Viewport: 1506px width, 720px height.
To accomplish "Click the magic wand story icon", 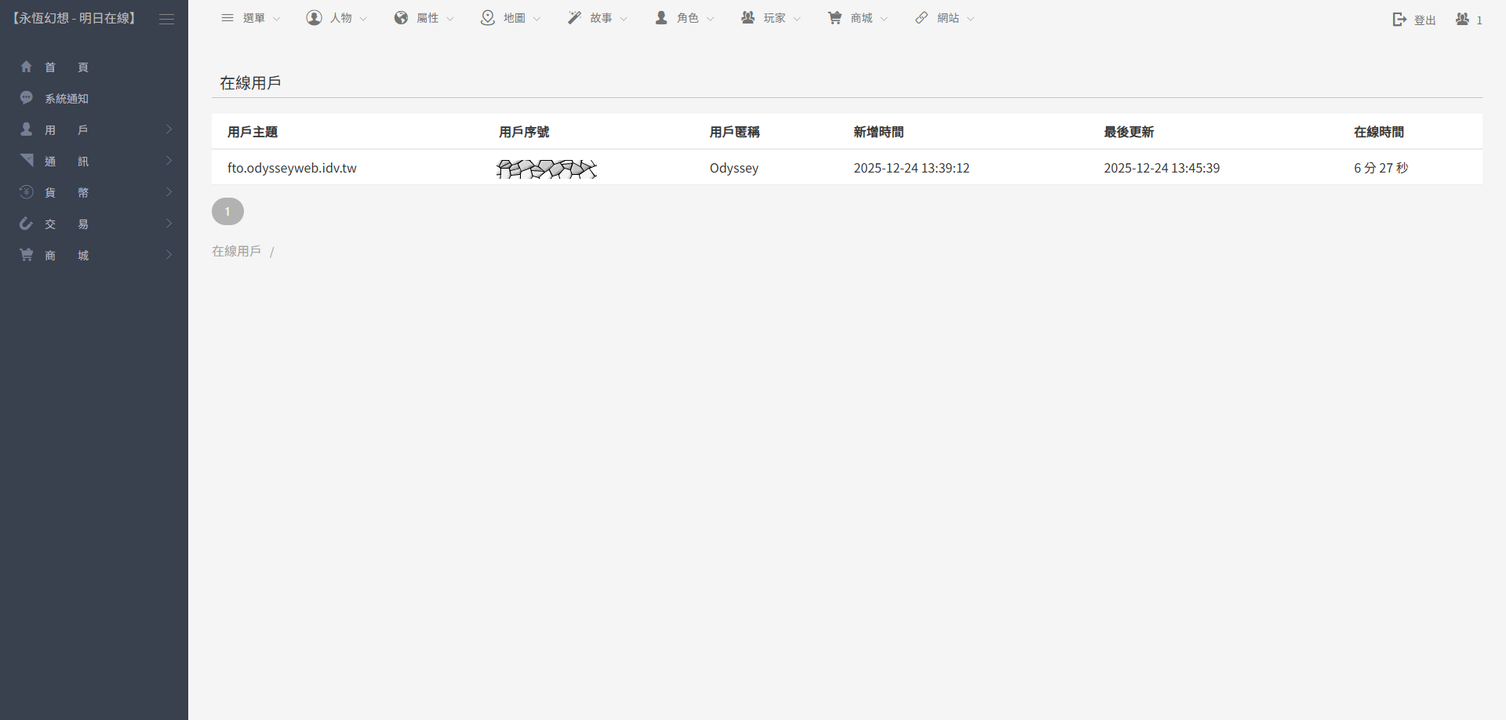I will pos(574,18).
